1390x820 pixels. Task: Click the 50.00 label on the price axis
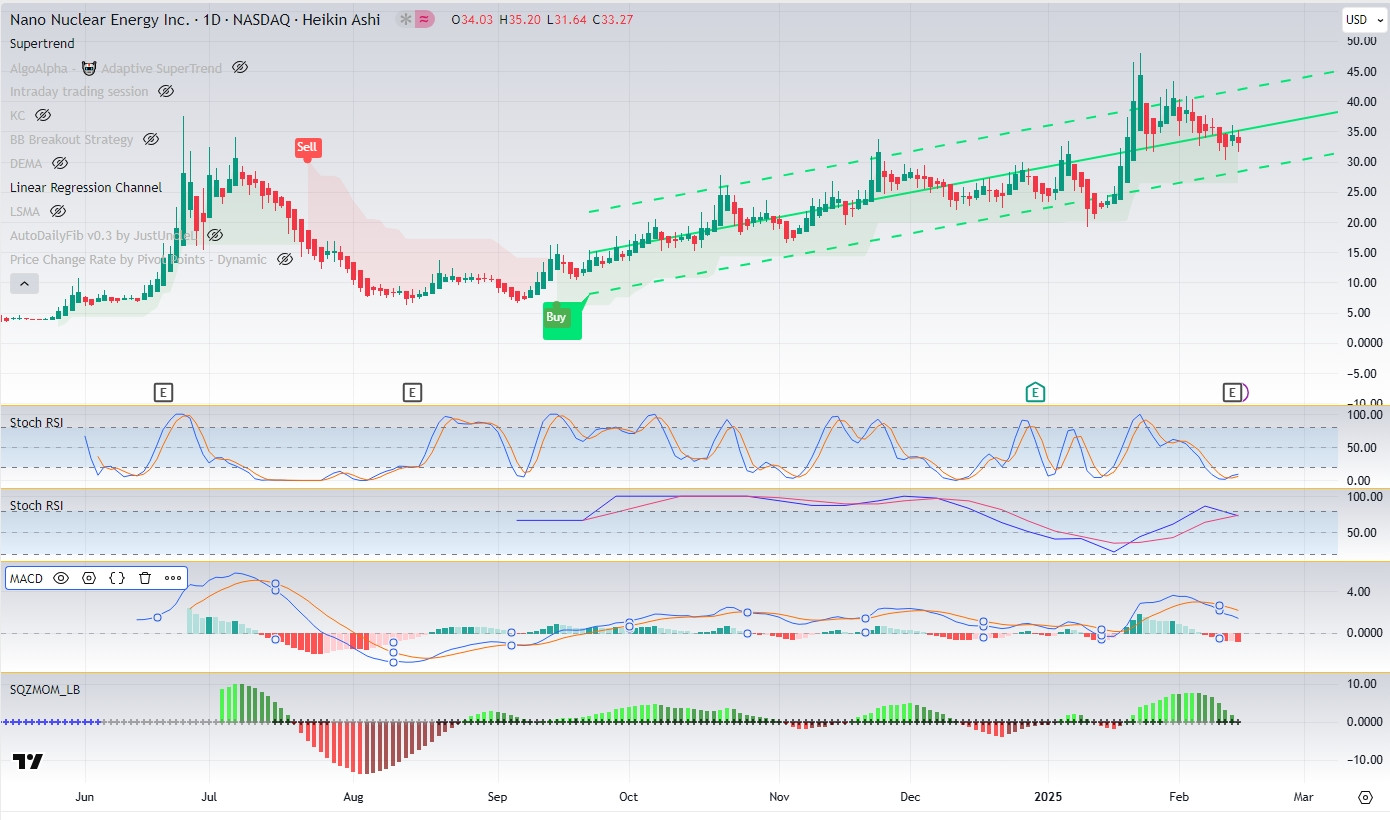[1362, 42]
